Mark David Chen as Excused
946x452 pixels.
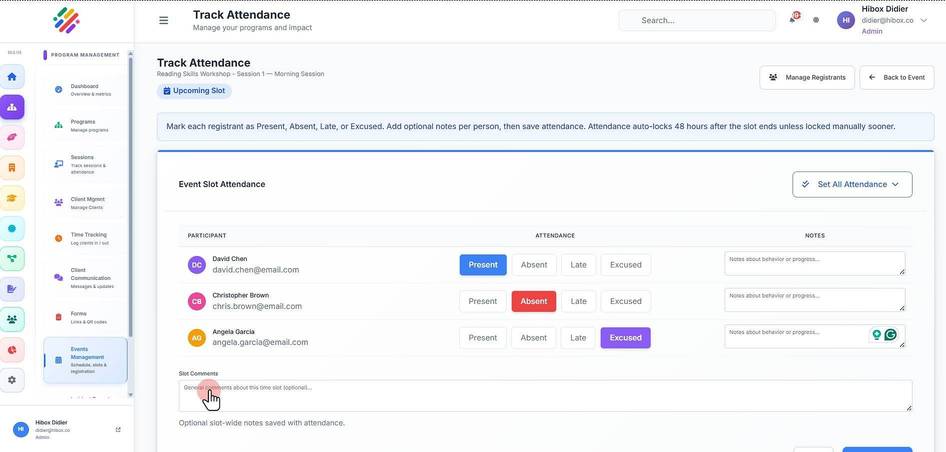[x=626, y=264]
